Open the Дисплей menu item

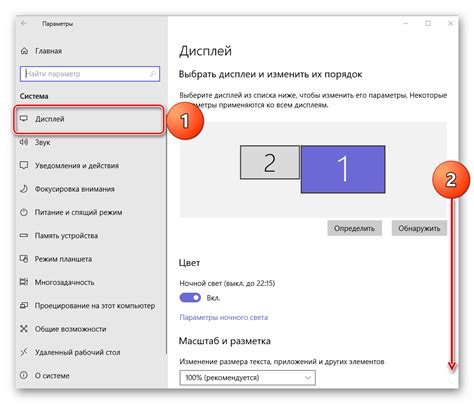[89, 119]
